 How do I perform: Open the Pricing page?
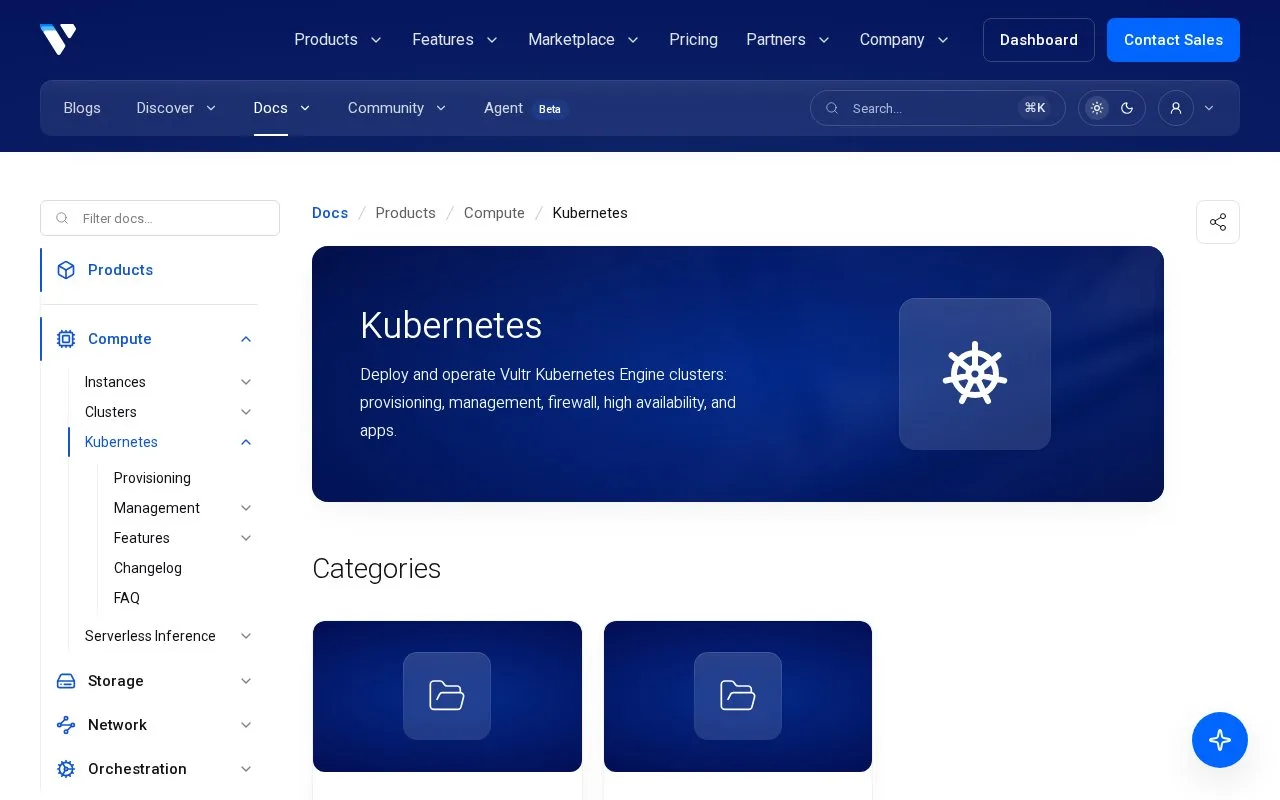tap(693, 40)
